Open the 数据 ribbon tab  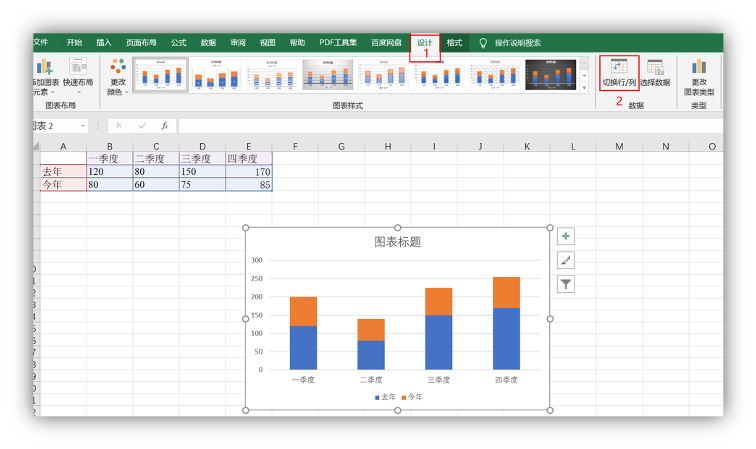click(208, 42)
